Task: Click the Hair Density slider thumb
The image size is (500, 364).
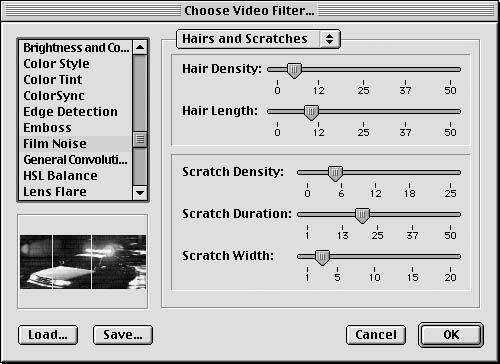Action: click(x=294, y=71)
